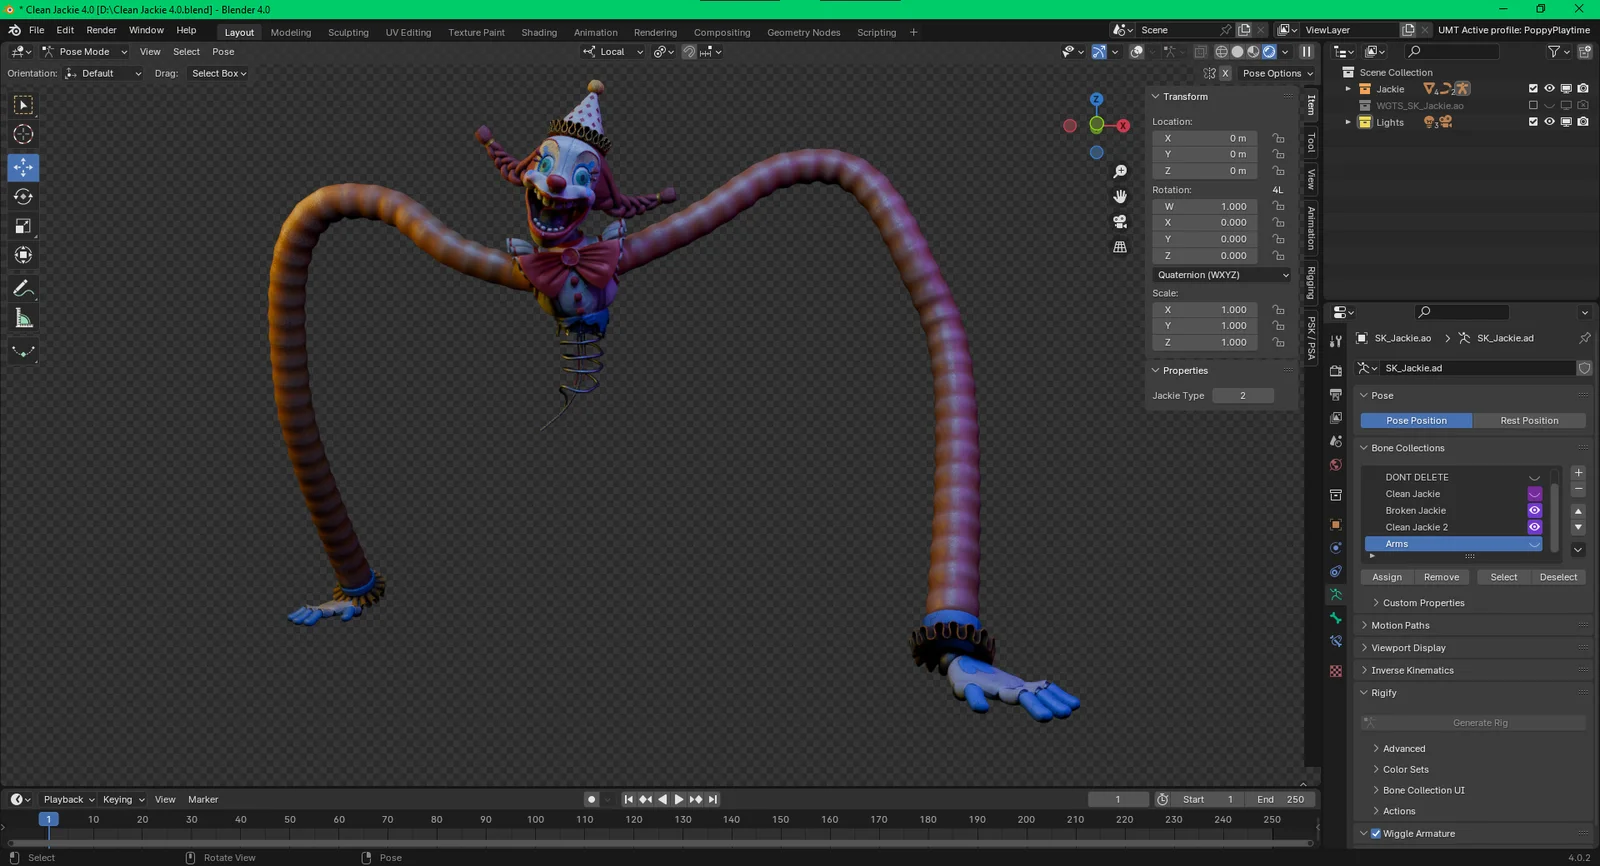Open the Pose Mode dropdown
The width and height of the screenshot is (1600, 866).
(x=84, y=52)
